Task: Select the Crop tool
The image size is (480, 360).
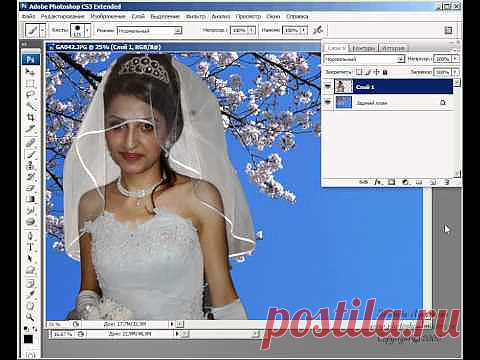Action: (30, 117)
